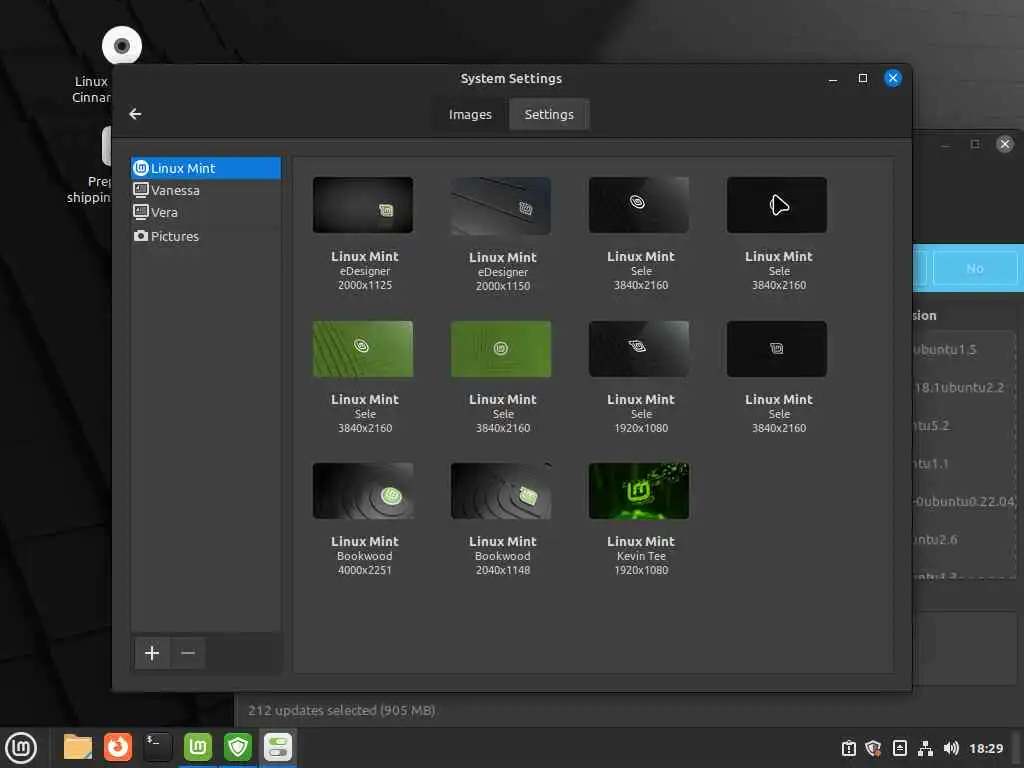The width and height of the screenshot is (1024, 768).
Task: Open the volume sound applet
Action: coord(951,748)
